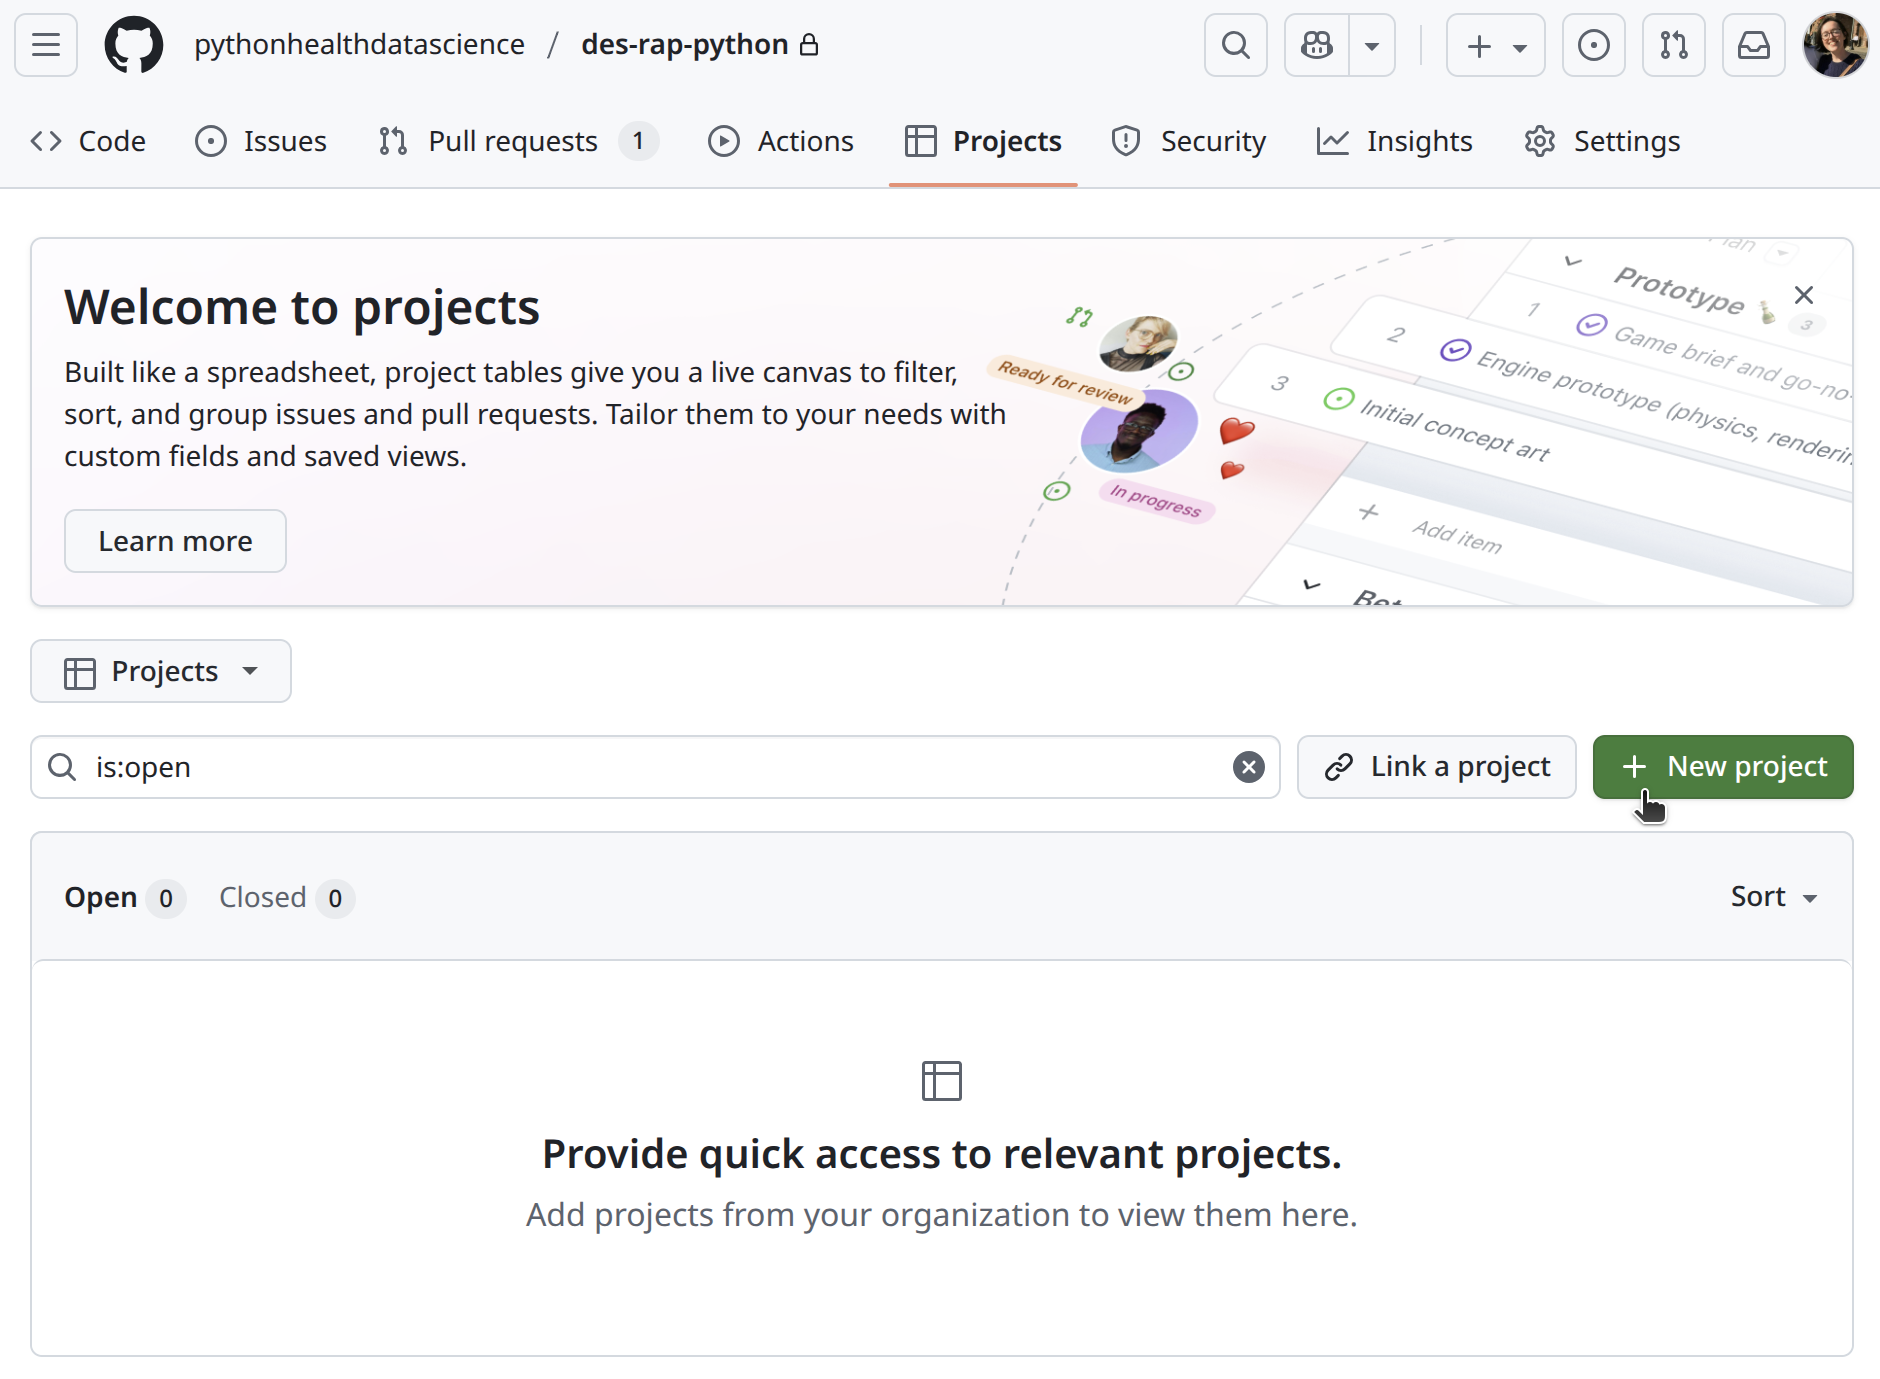1880x1379 pixels.
Task: Open the notifications inbox icon
Action: click(1753, 45)
